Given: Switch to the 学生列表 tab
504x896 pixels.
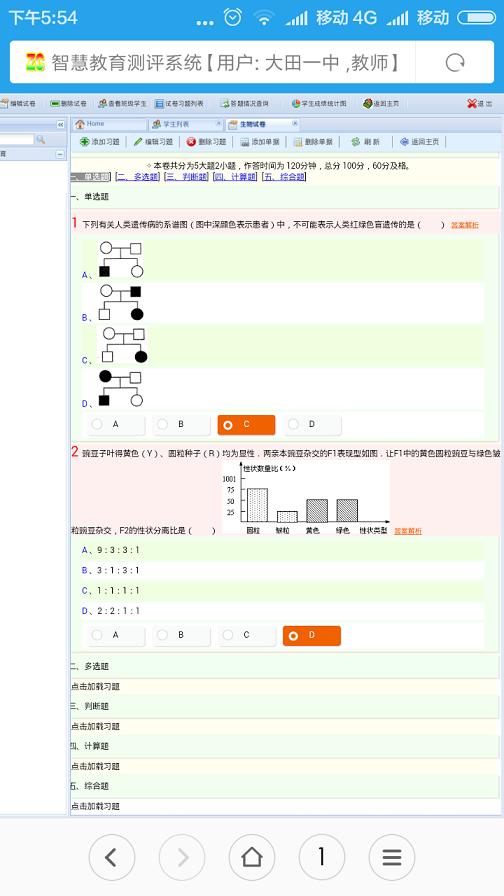Looking at the screenshot, I should [185, 124].
